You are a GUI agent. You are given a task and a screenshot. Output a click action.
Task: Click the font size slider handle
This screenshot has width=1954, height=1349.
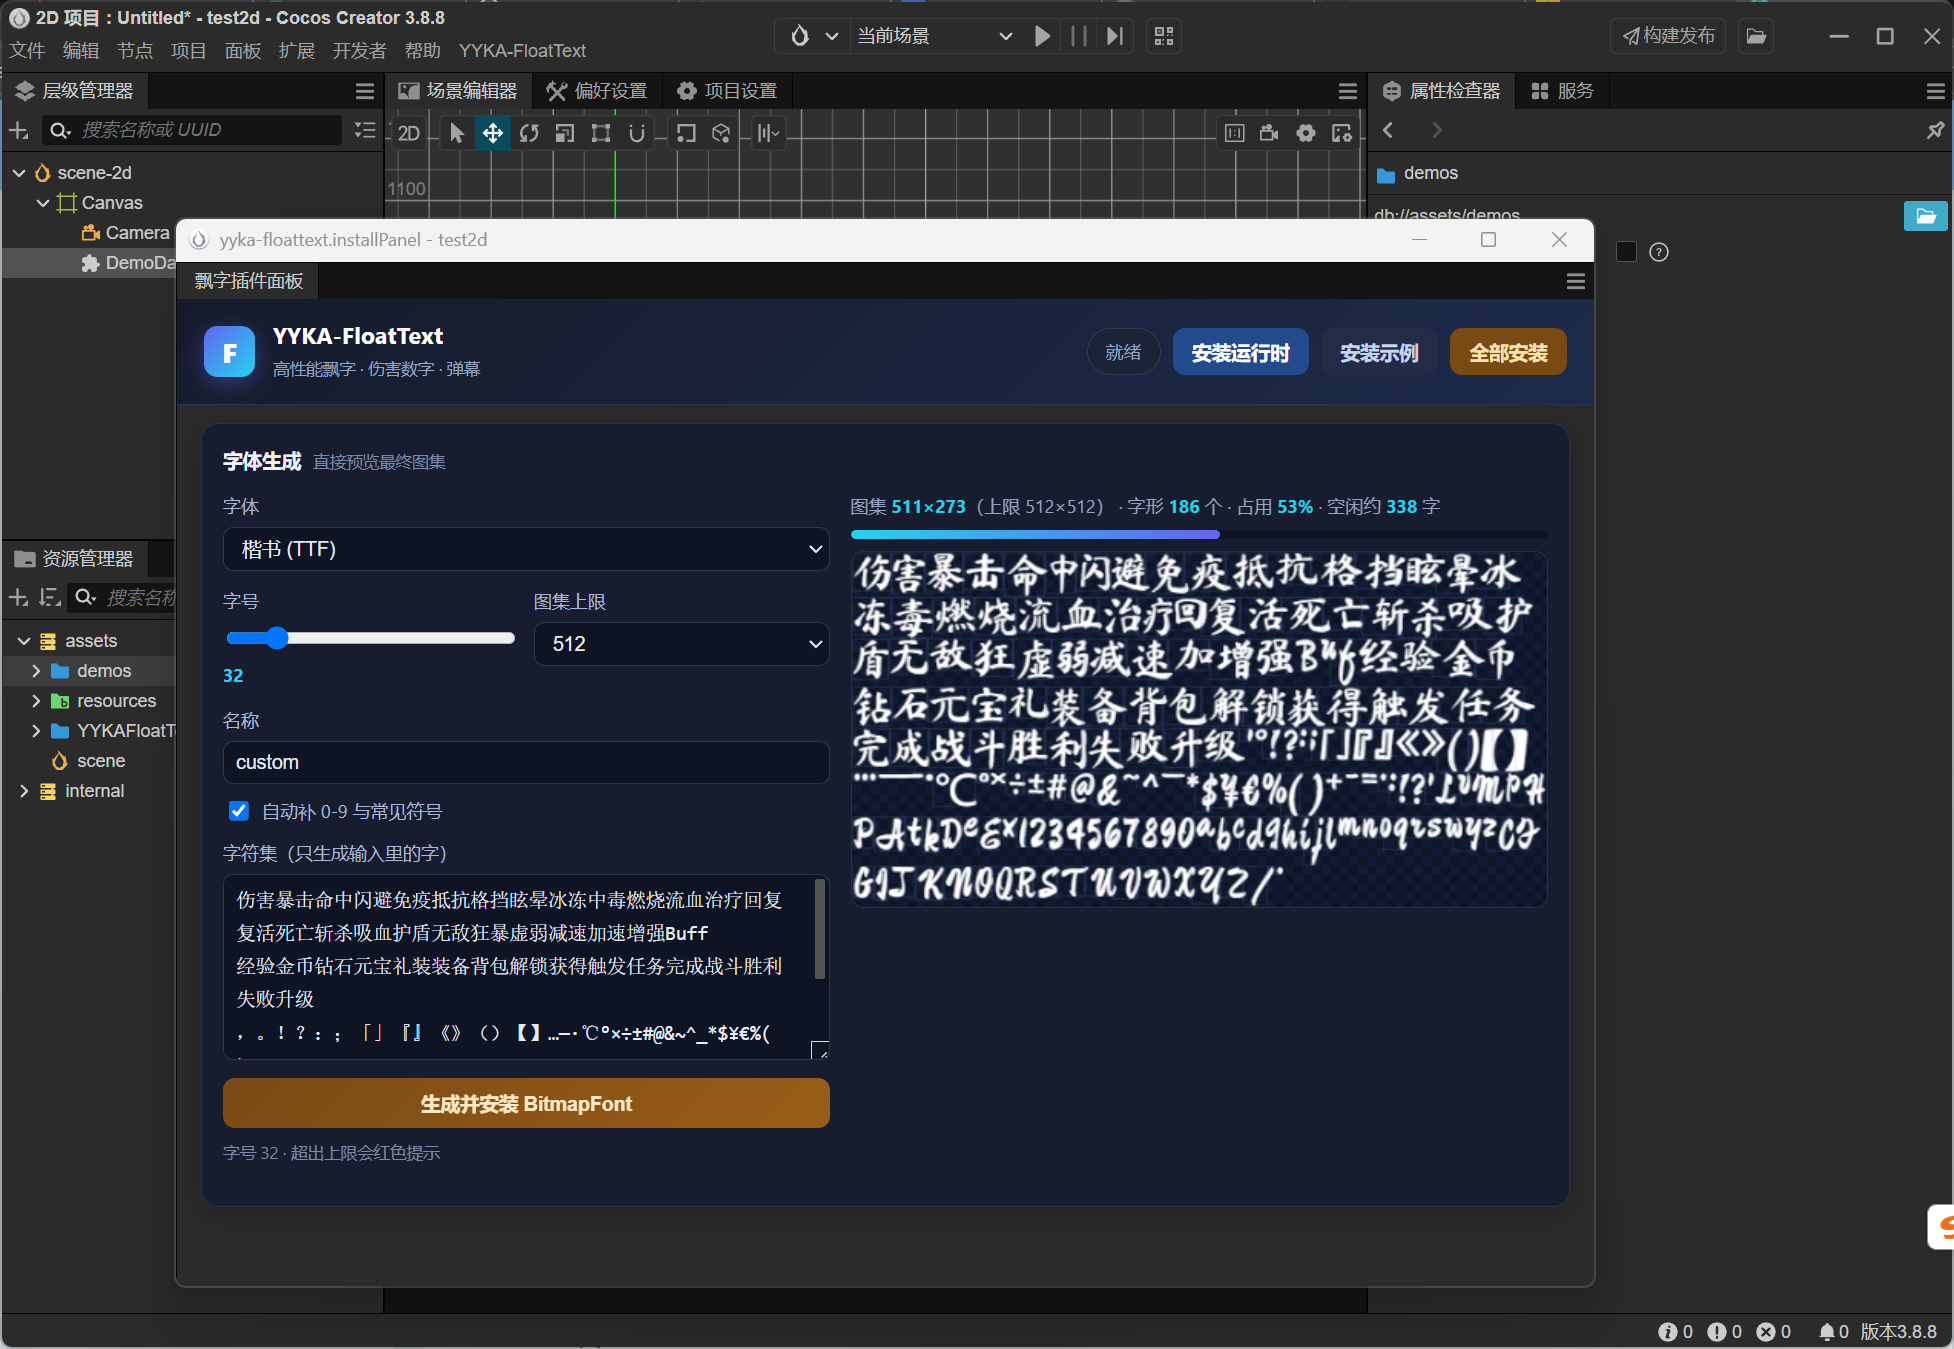coord(277,638)
